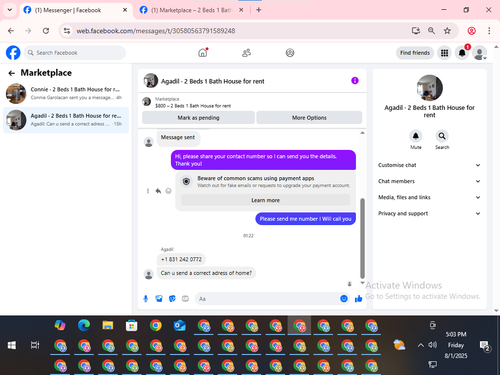Switch to the Messenger | Facebook tab
Viewport: 500px width, 375px height.
[75, 10]
